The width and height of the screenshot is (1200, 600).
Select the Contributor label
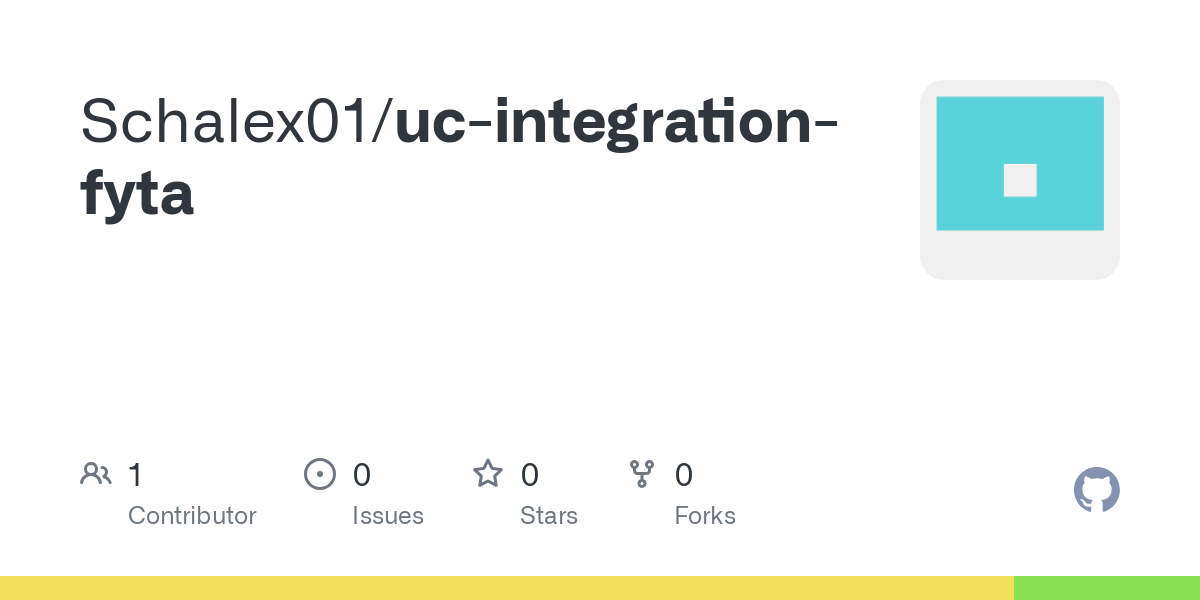(x=192, y=516)
